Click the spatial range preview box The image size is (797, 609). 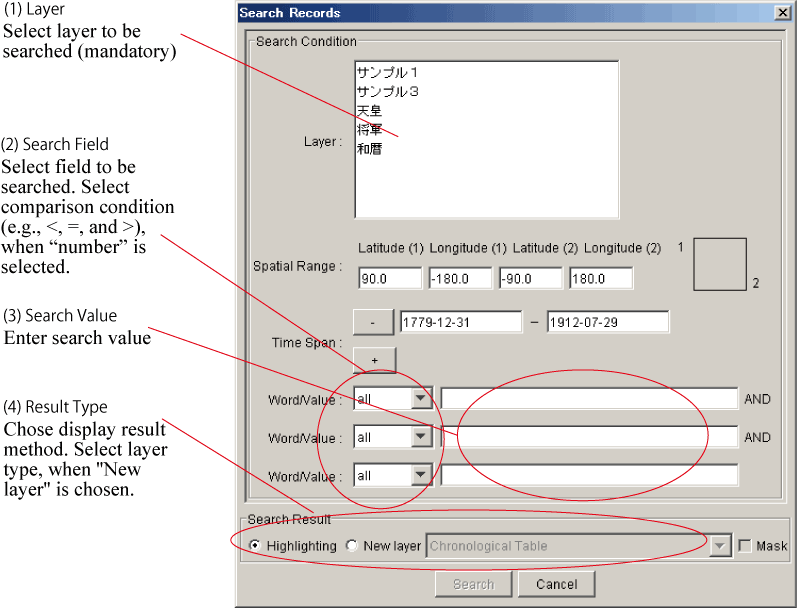pos(720,264)
